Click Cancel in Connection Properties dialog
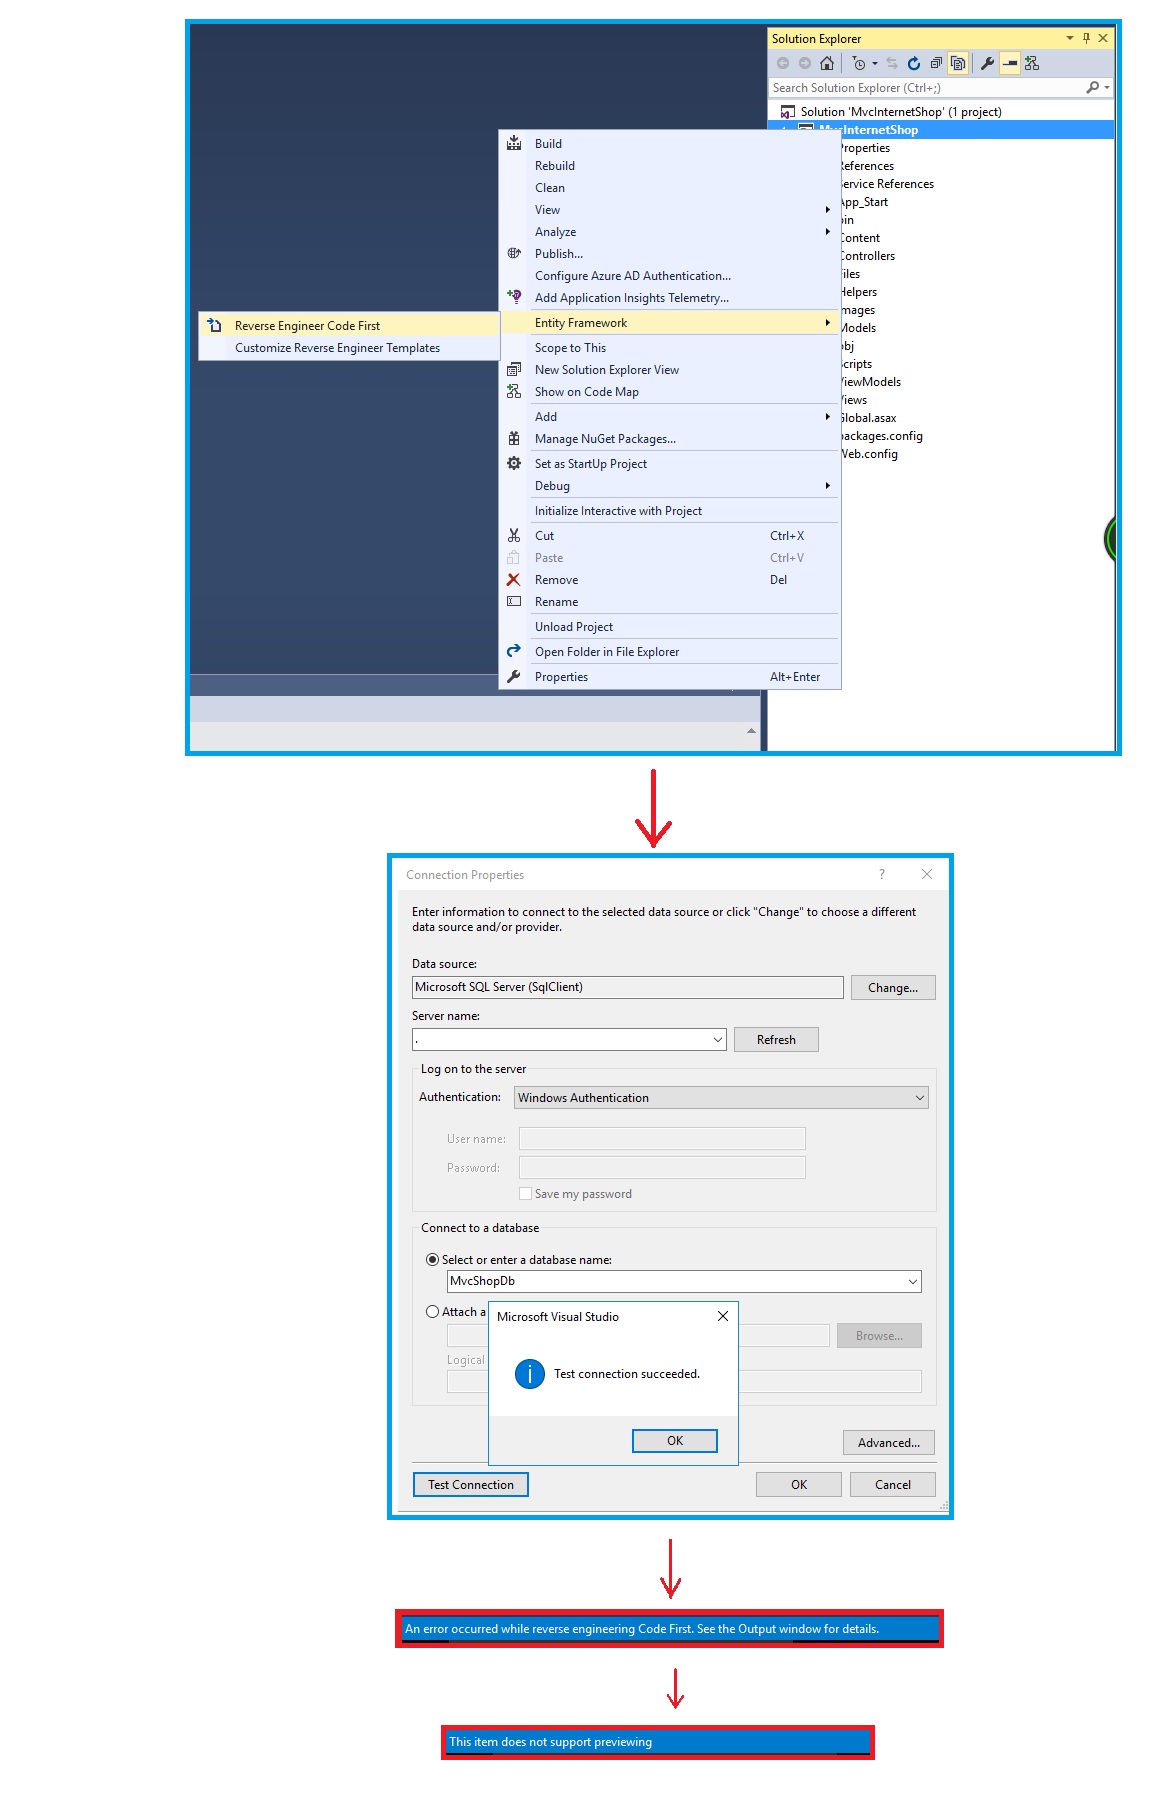The height and width of the screenshot is (1796, 1152). tap(893, 1484)
